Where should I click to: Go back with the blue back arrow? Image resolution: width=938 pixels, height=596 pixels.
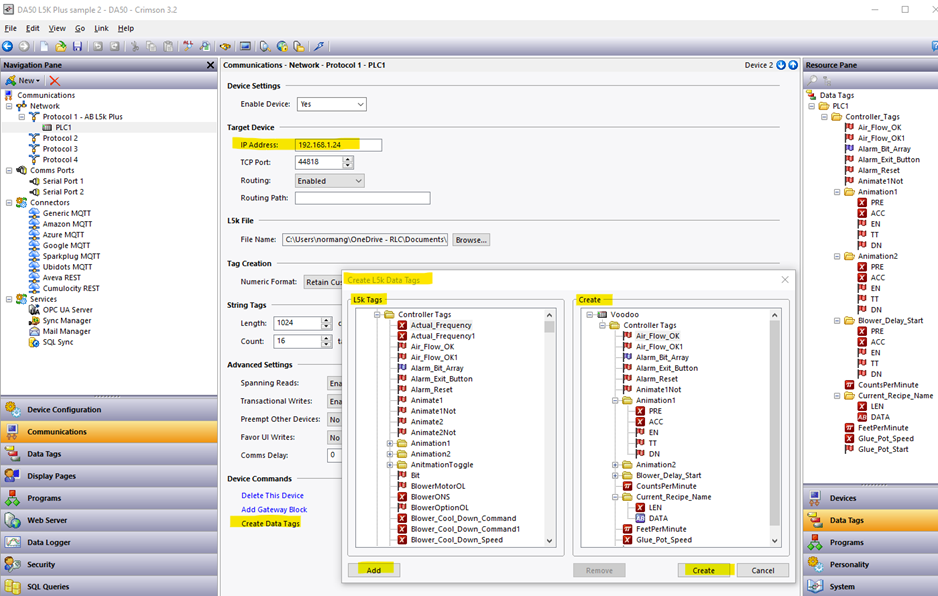[7, 46]
